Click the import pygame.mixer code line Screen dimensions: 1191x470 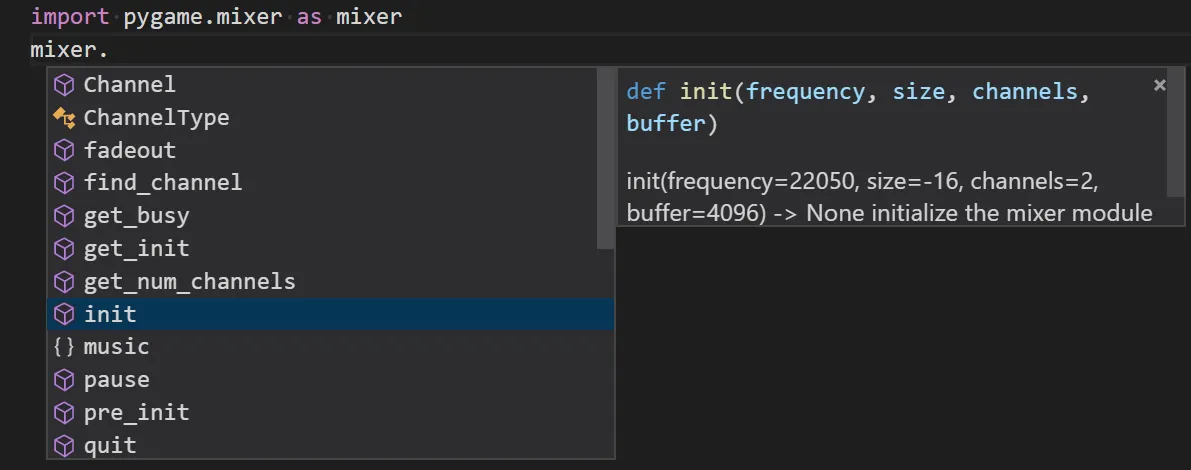pos(216,17)
